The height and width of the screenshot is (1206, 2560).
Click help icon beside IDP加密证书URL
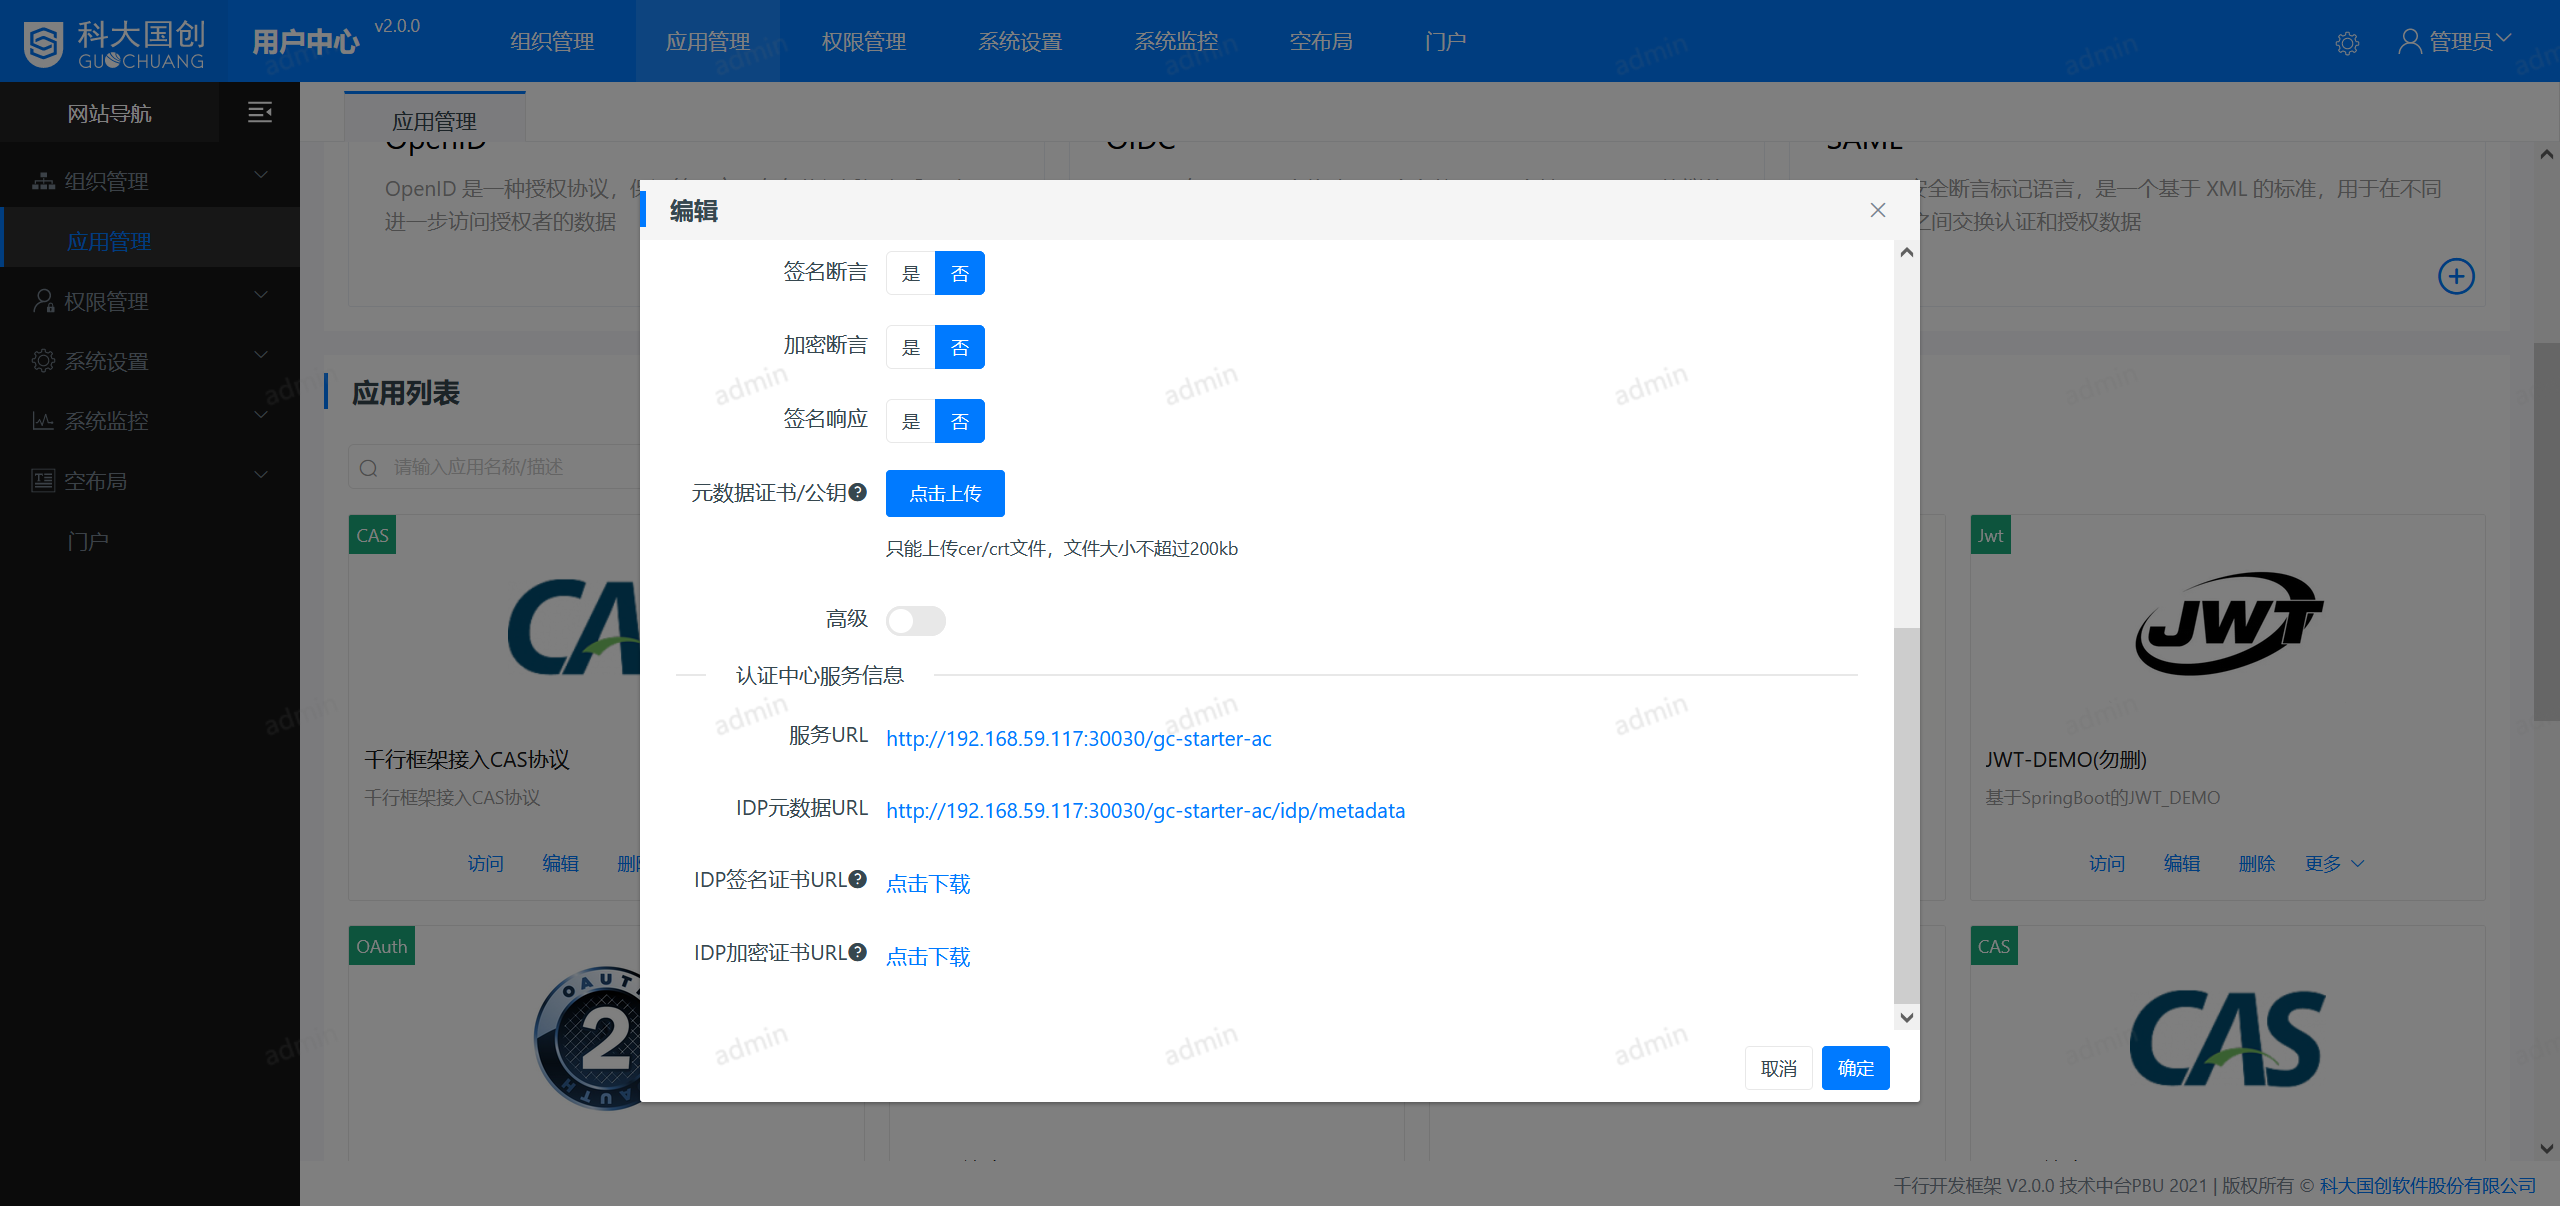(x=858, y=952)
